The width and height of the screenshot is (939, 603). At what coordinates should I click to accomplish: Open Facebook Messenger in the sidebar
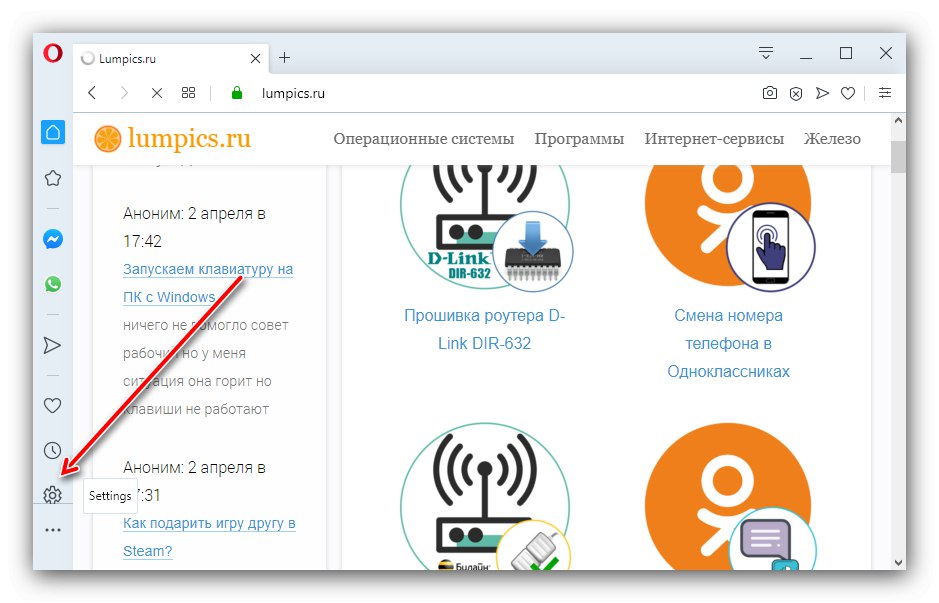click(x=53, y=239)
